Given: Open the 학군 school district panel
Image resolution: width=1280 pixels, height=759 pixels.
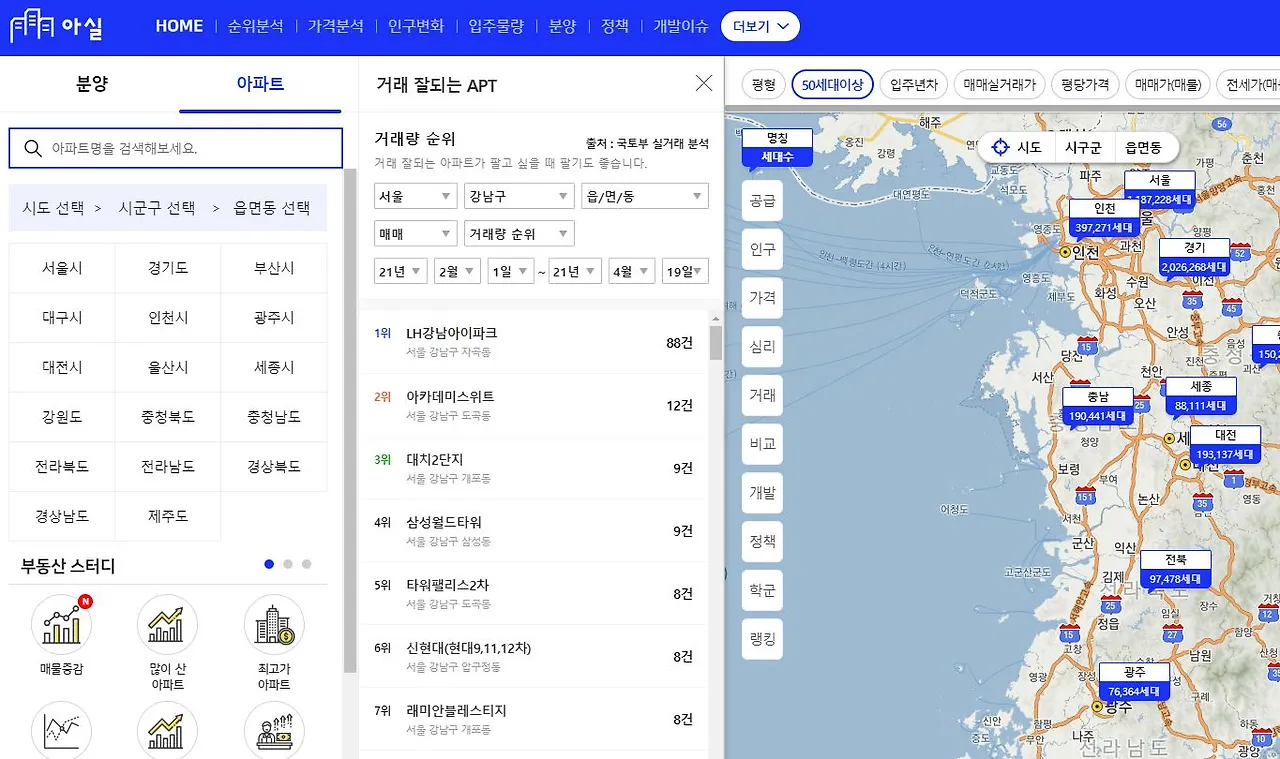Looking at the screenshot, I should coord(761,590).
